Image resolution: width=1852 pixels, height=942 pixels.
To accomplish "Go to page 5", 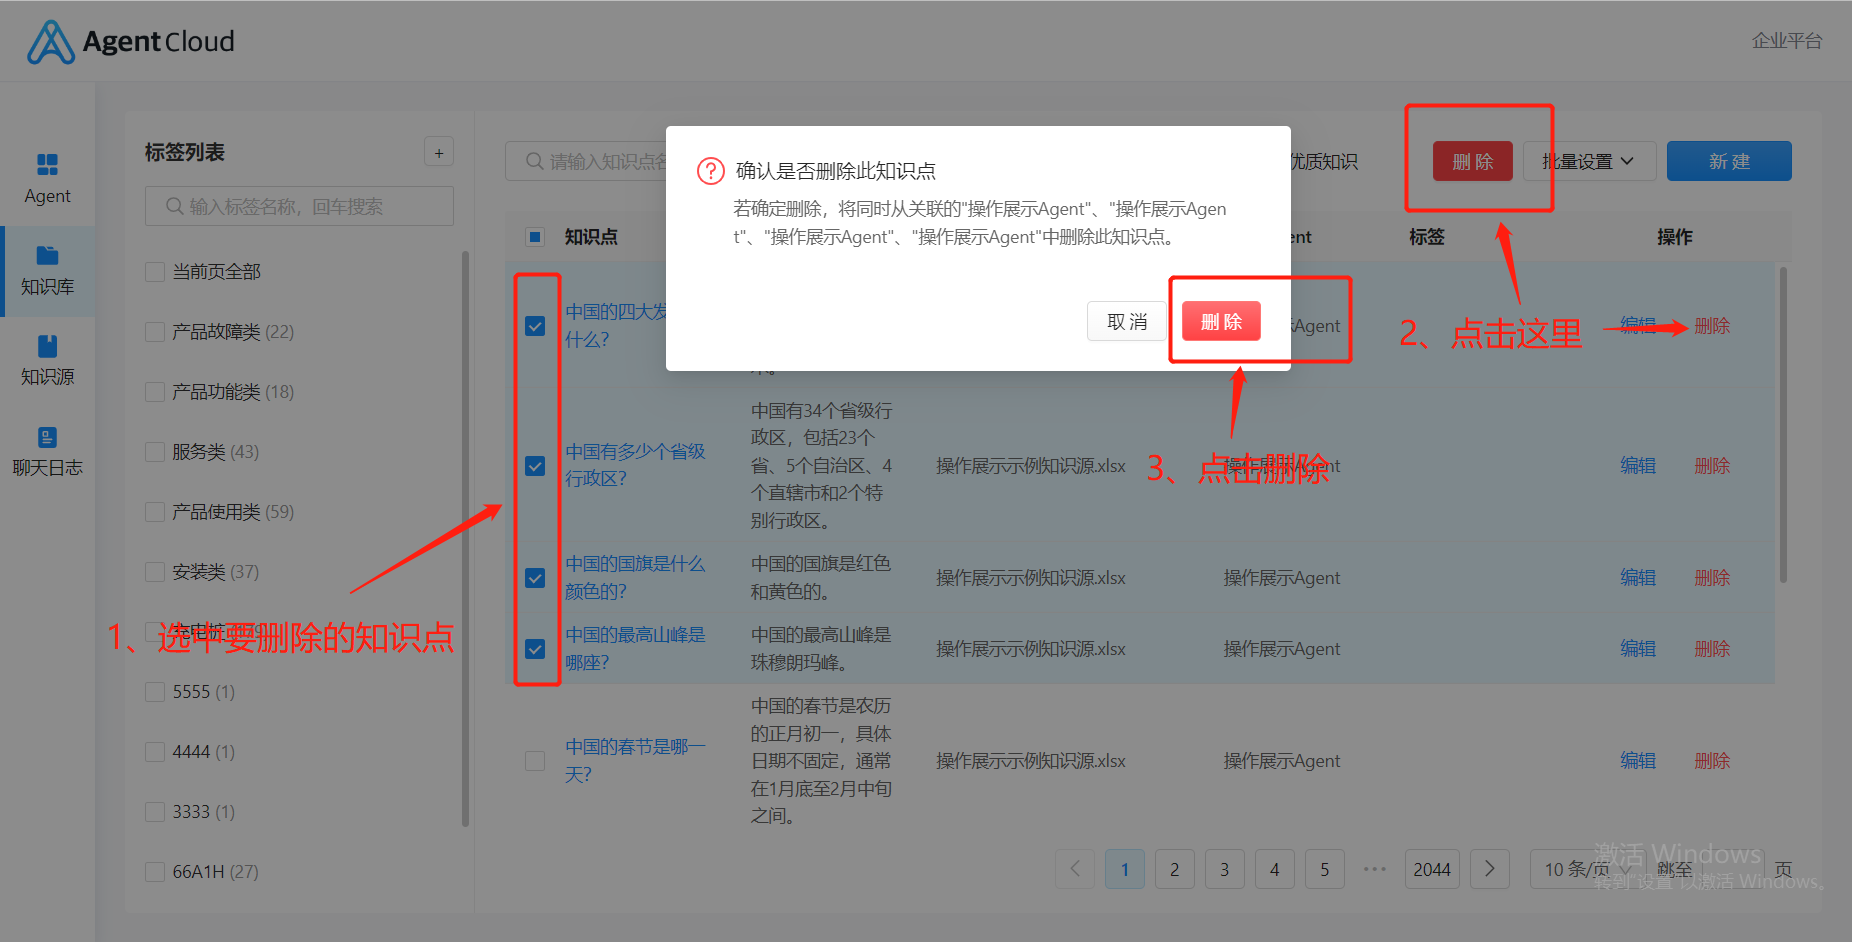I will (1325, 869).
